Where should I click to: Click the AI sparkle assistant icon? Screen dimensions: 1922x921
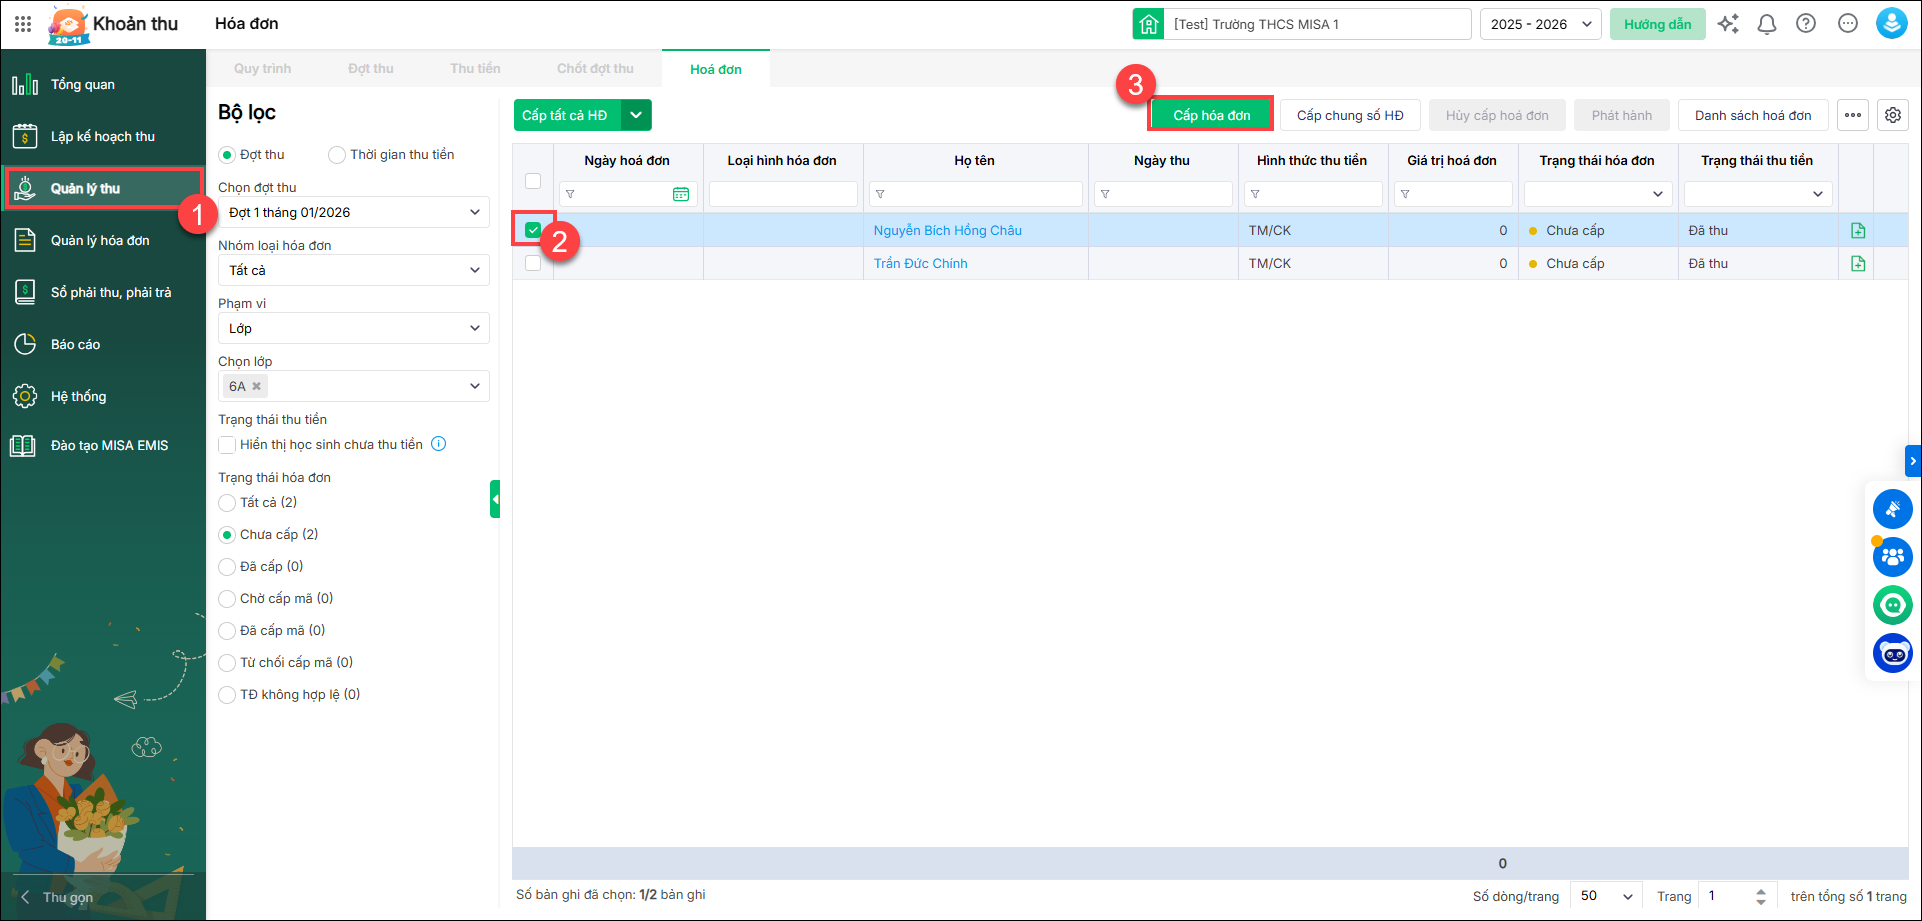tap(1728, 24)
